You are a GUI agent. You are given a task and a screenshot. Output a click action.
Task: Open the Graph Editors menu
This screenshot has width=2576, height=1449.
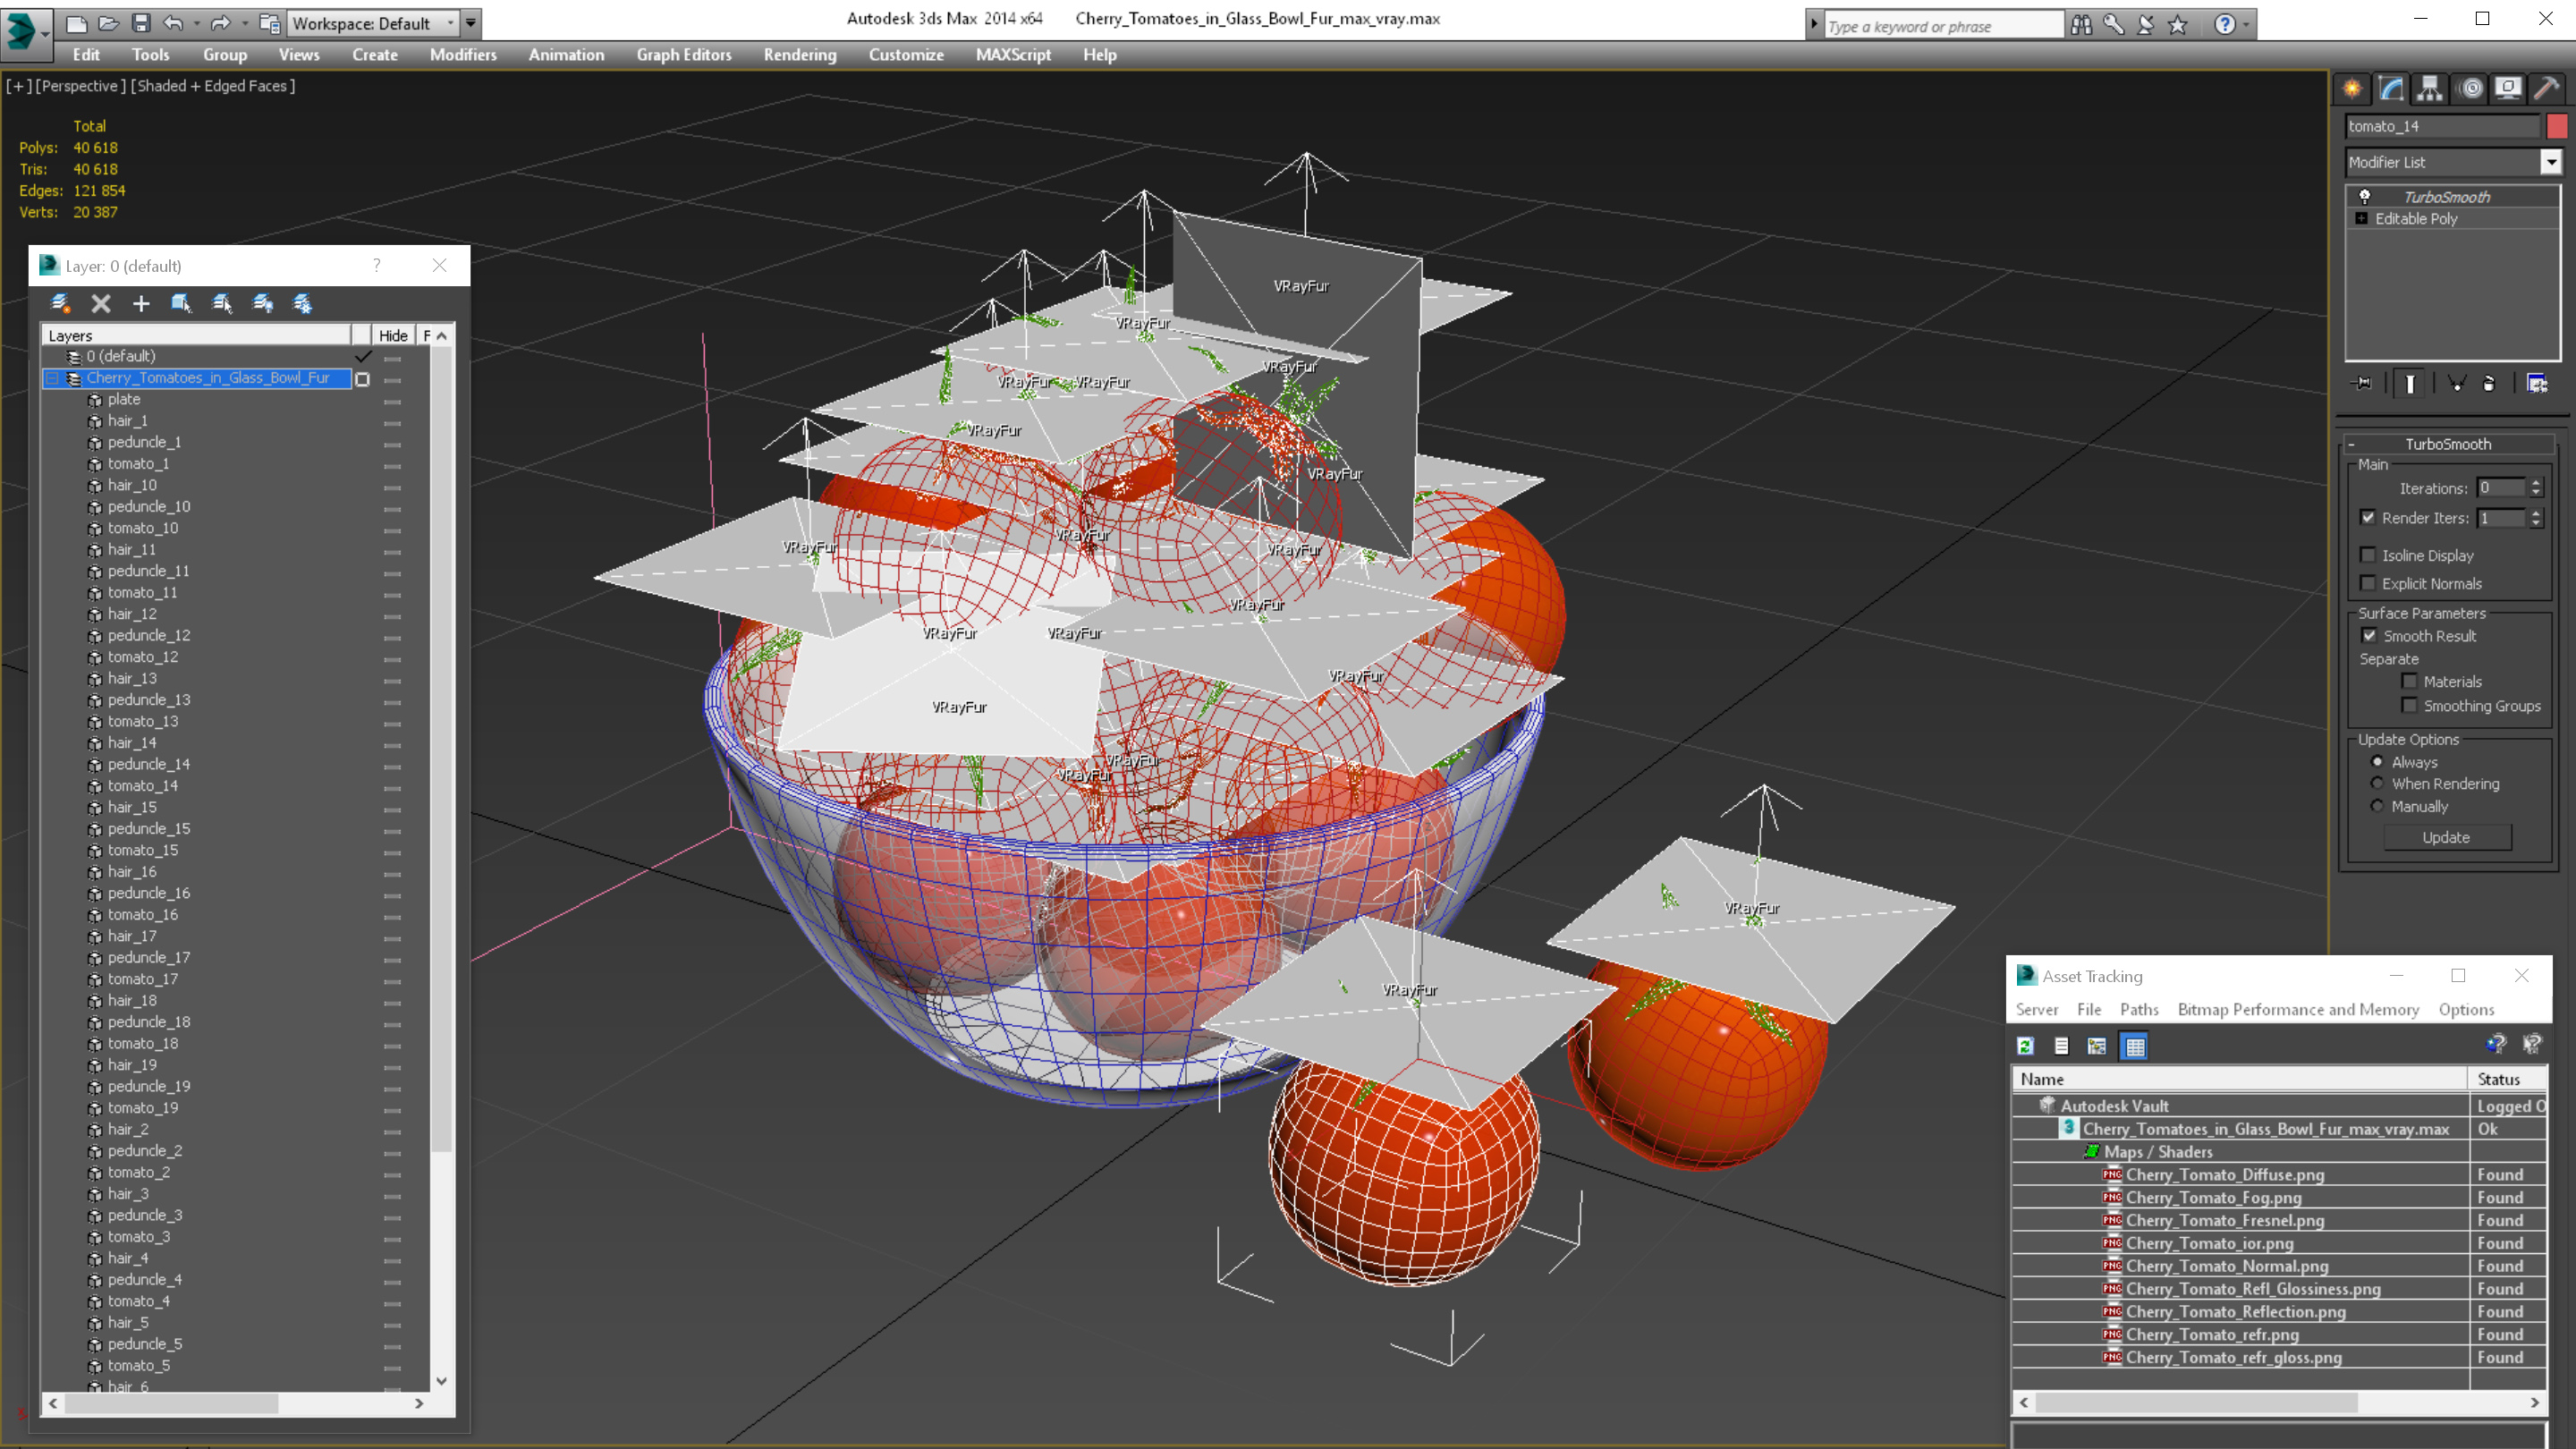(x=684, y=55)
